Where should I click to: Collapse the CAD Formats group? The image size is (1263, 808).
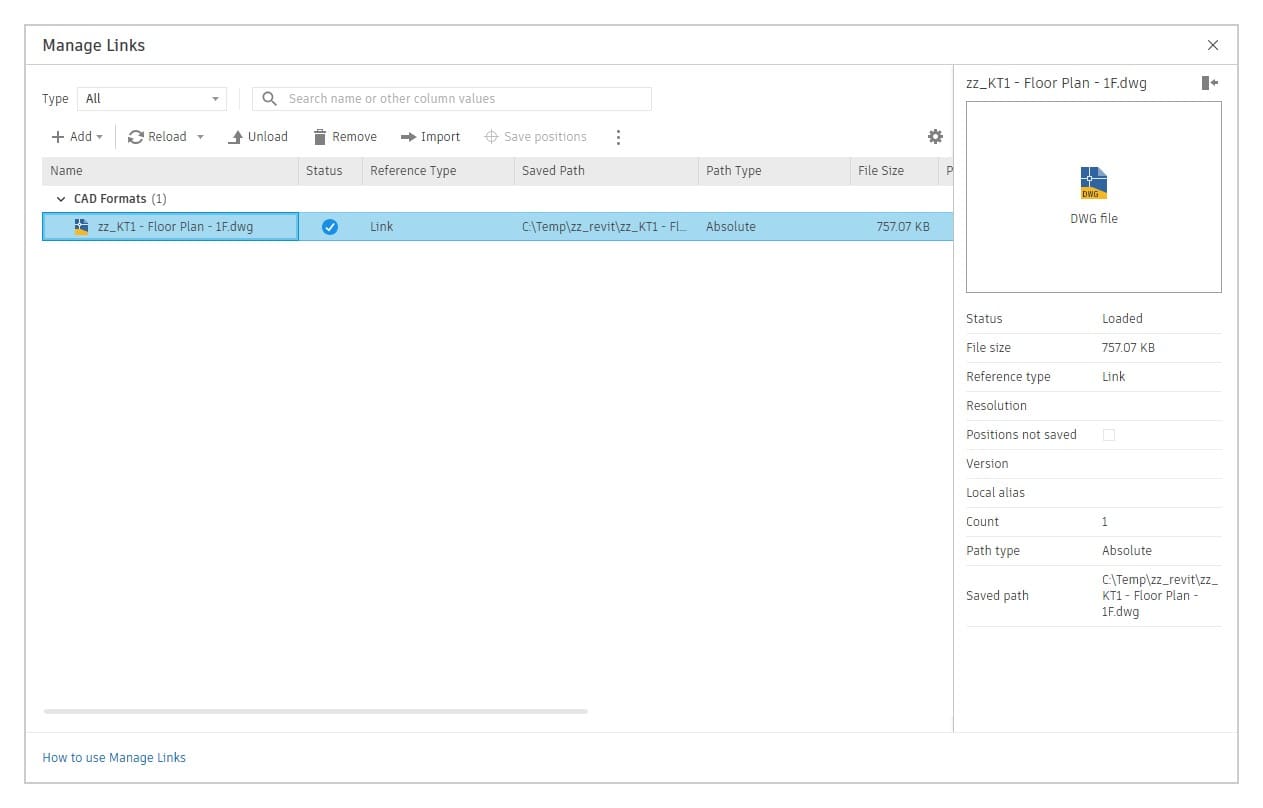click(61, 199)
